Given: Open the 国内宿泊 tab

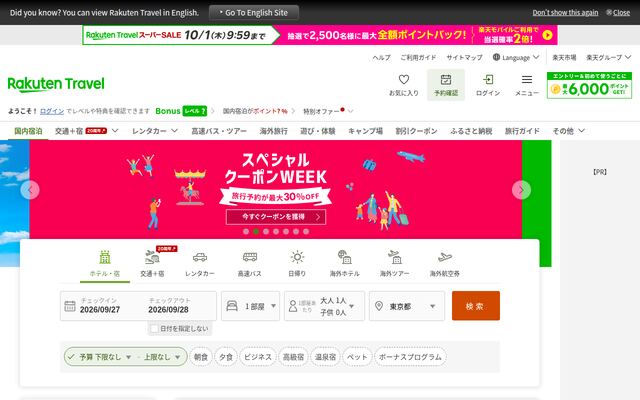Looking at the screenshot, I should tap(28, 131).
